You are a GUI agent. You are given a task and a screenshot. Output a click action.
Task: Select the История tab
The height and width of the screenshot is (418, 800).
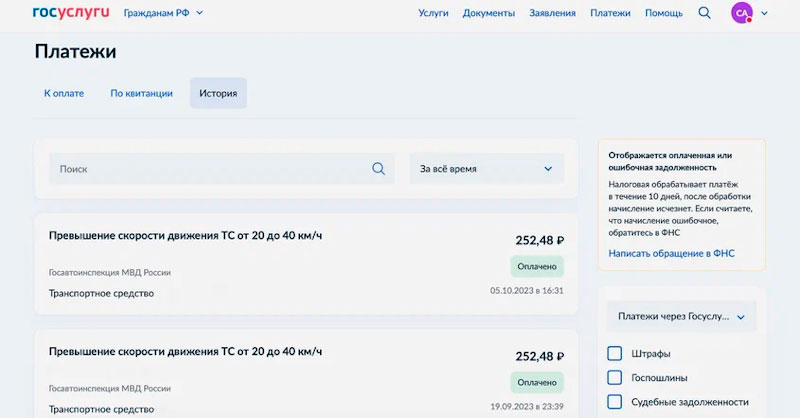(218, 93)
